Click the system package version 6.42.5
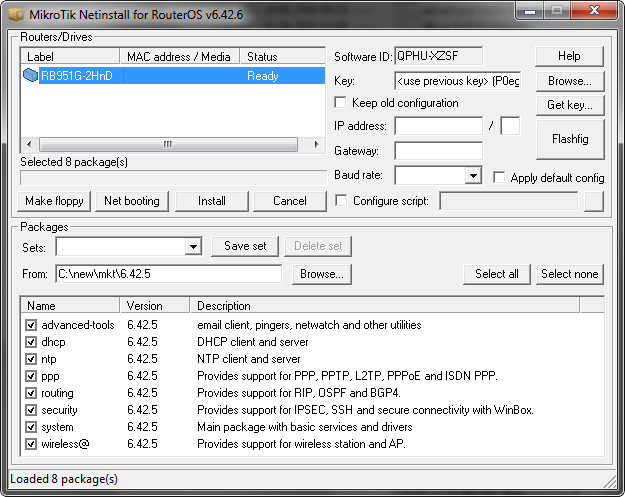Viewport: 625px width, 497px height. [x=142, y=427]
